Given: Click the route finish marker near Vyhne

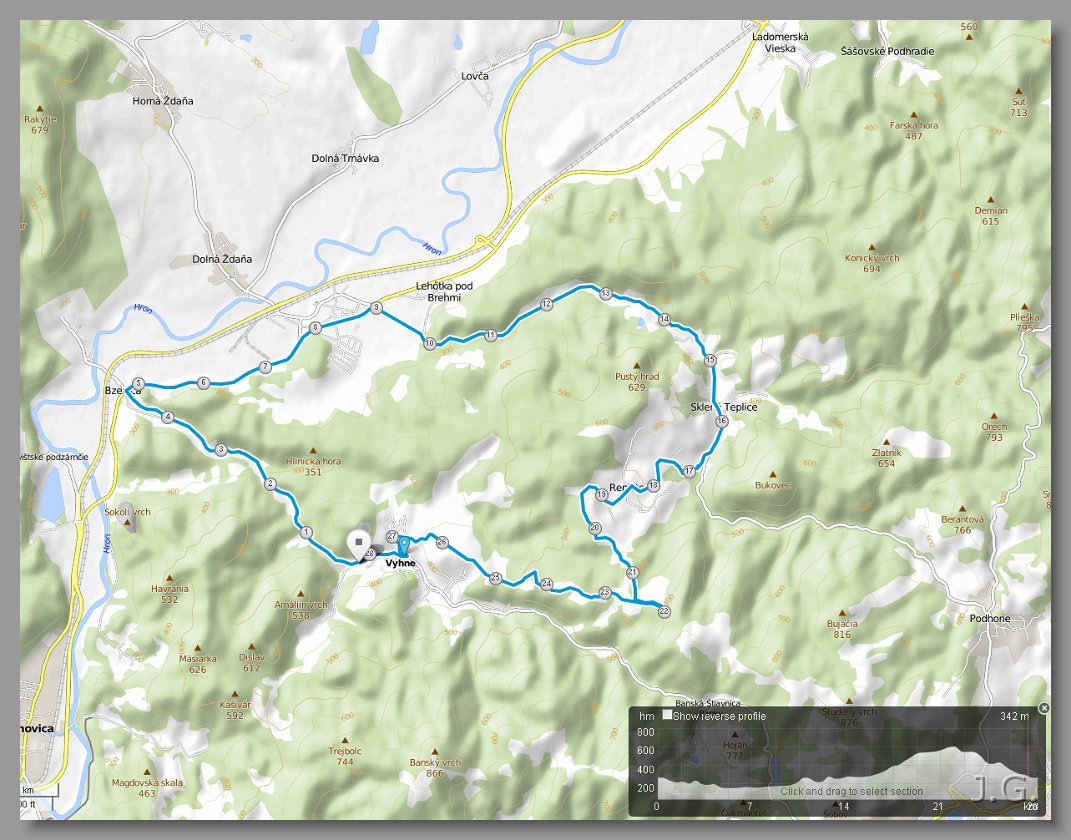Looking at the screenshot, I should [x=358, y=545].
